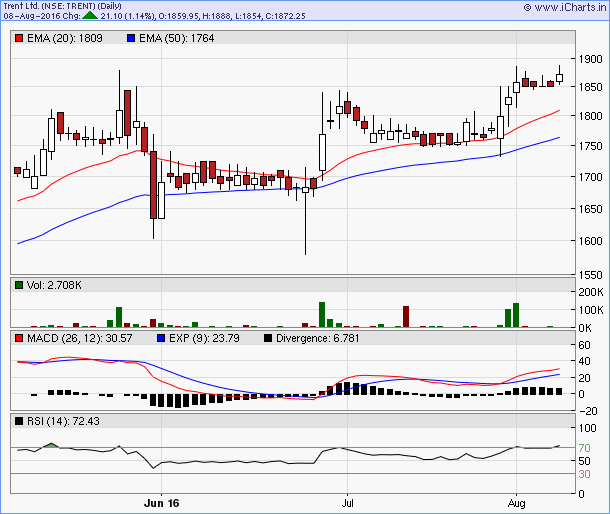Click the 1850 price axis label
The height and width of the screenshot is (514, 610).
[x=590, y=87]
